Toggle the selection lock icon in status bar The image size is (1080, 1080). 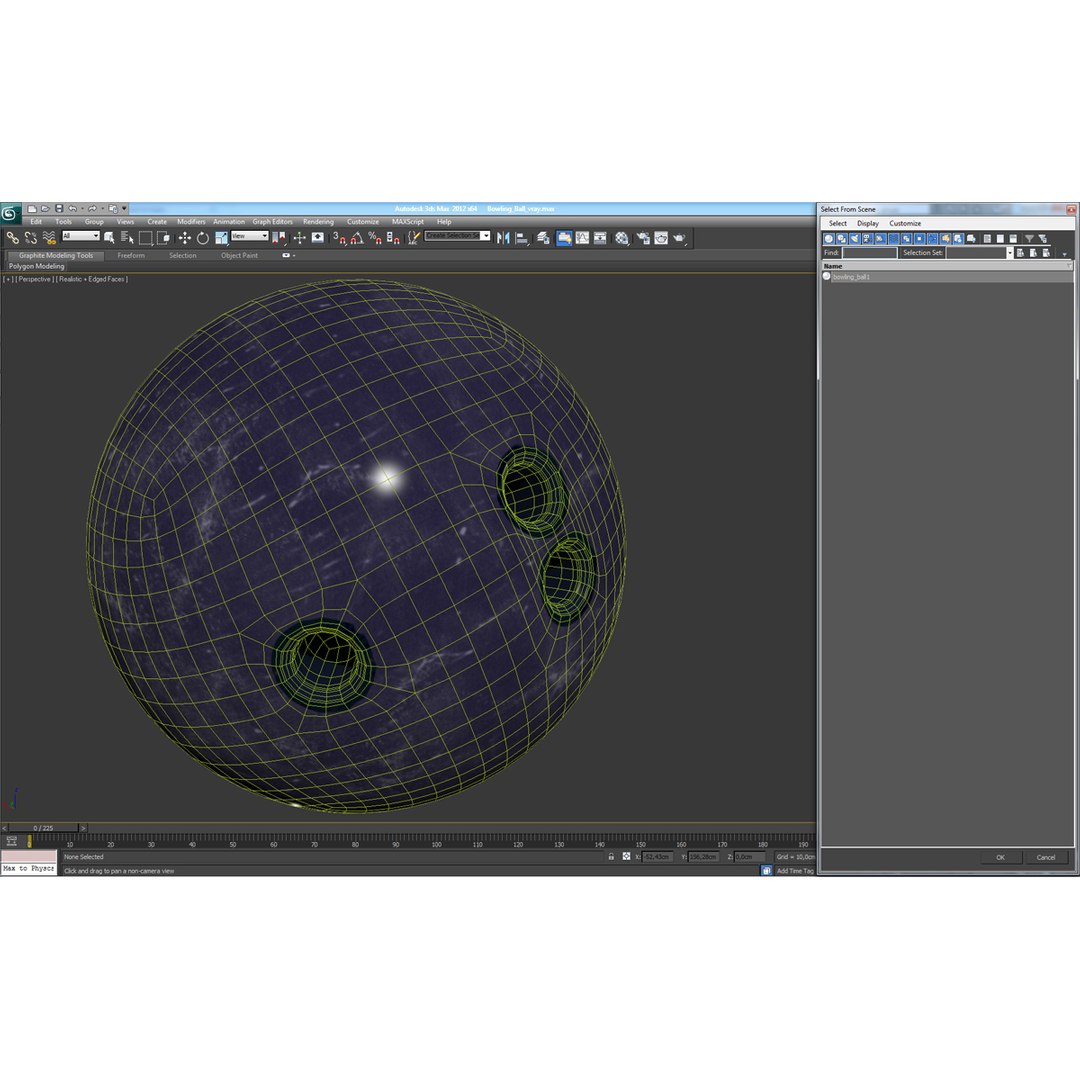pyautogui.click(x=611, y=857)
